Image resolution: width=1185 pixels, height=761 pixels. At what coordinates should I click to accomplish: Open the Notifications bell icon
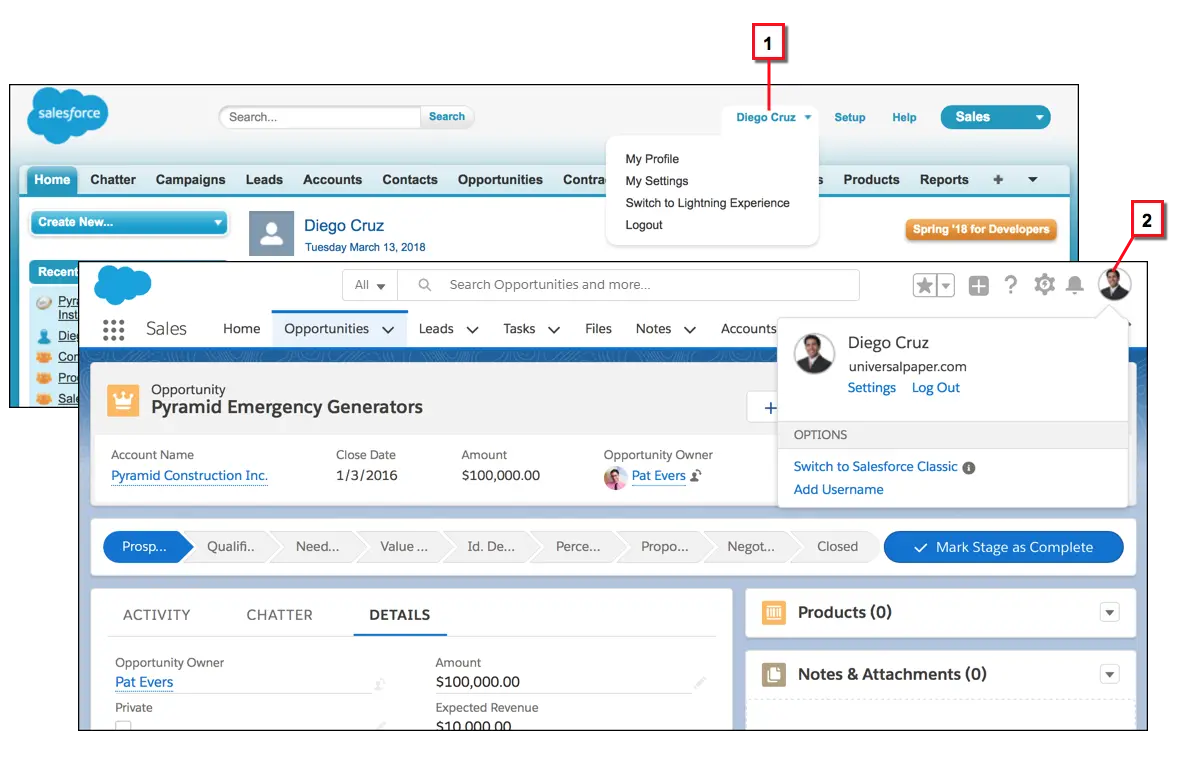1075,285
